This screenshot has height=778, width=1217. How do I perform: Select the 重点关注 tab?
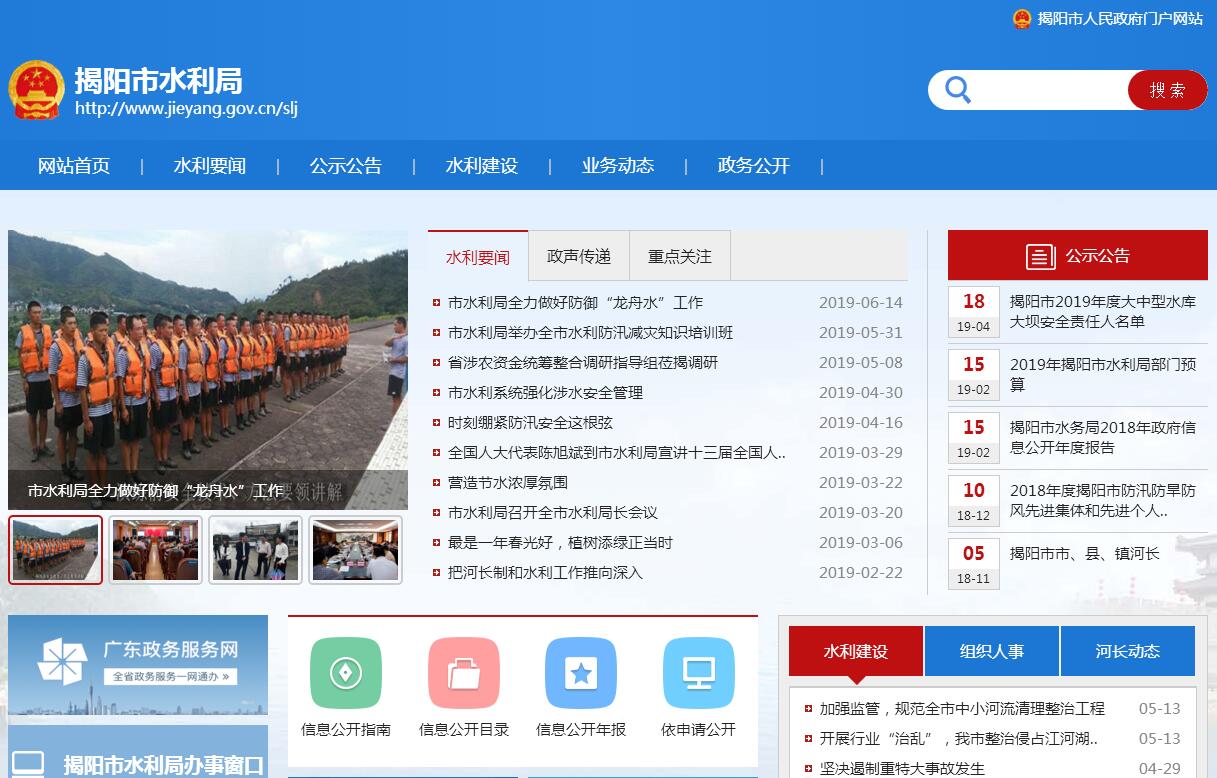[680, 256]
